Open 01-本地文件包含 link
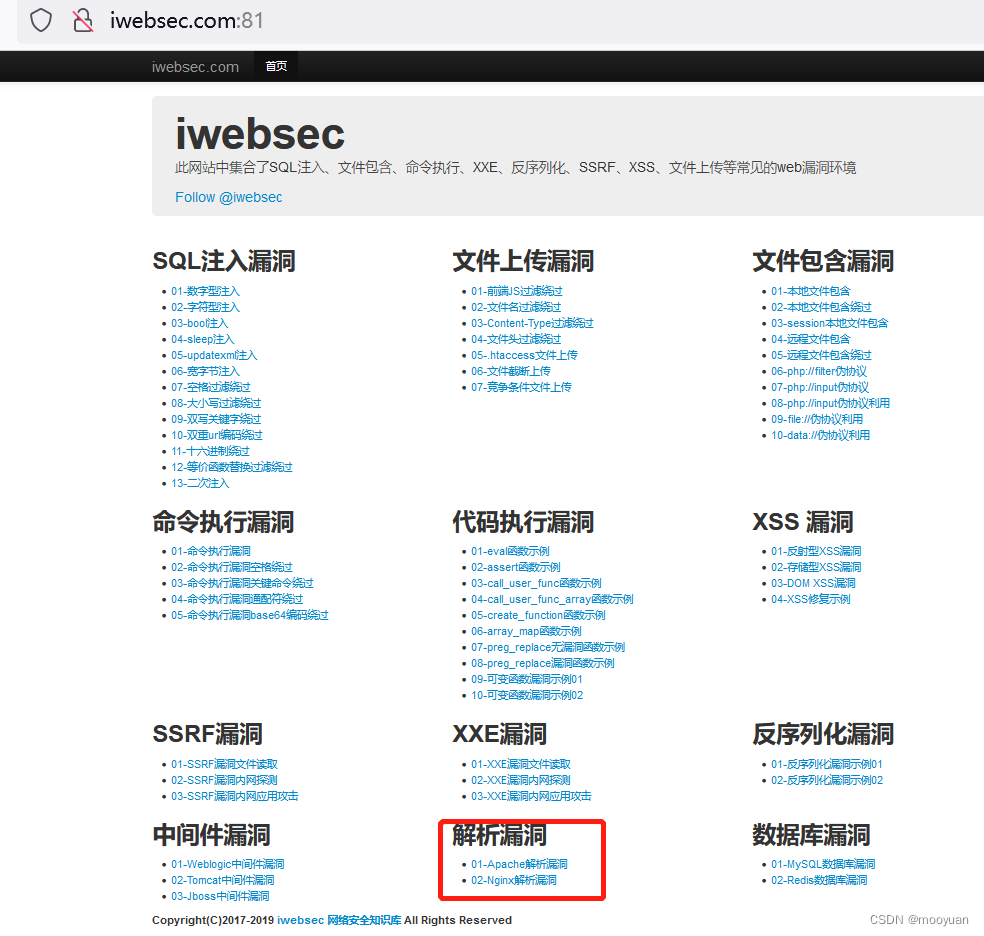The height and width of the screenshot is (936, 984). pos(810,291)
